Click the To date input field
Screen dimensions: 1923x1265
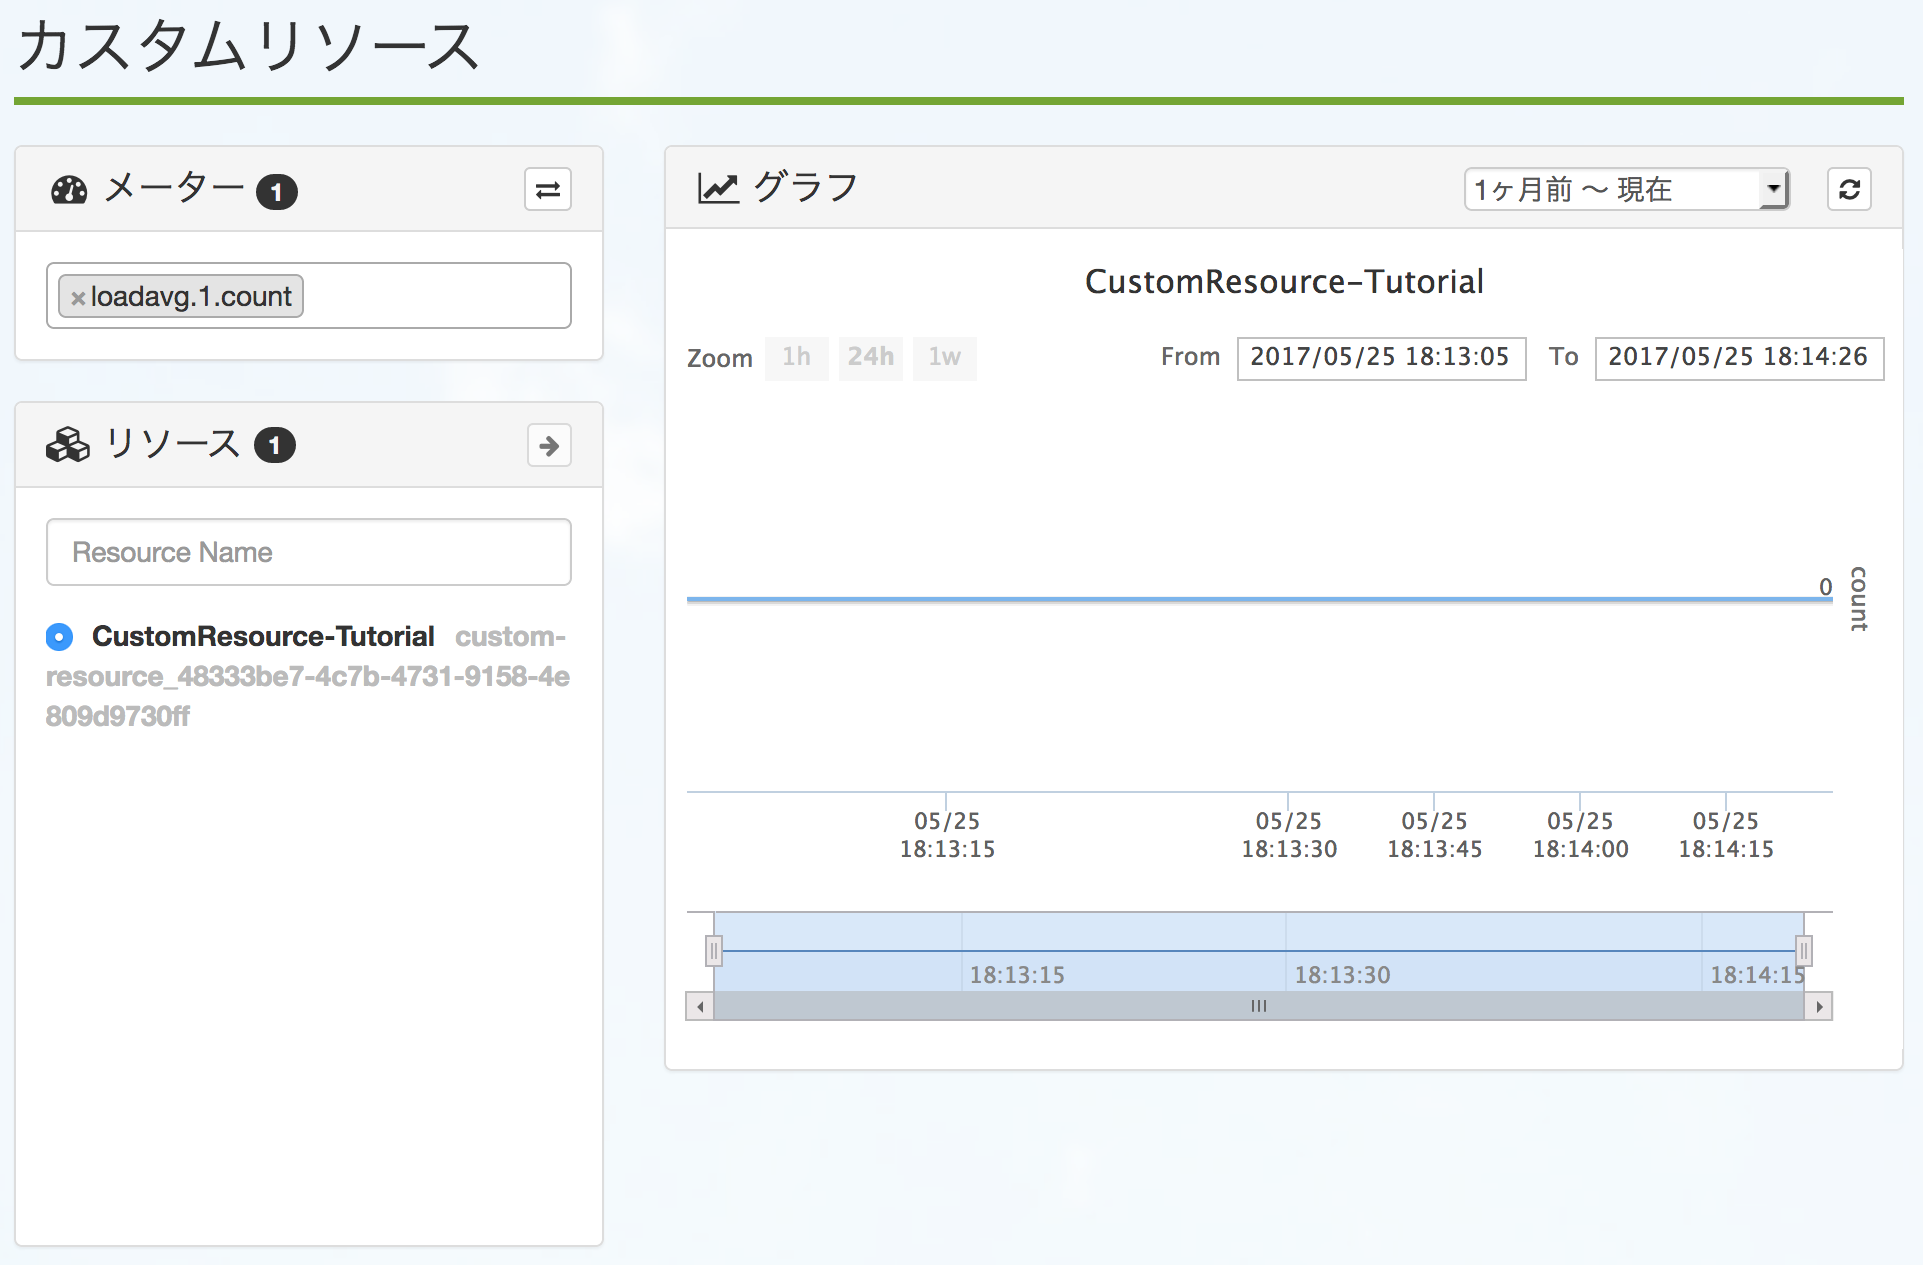click(1739, 358)
